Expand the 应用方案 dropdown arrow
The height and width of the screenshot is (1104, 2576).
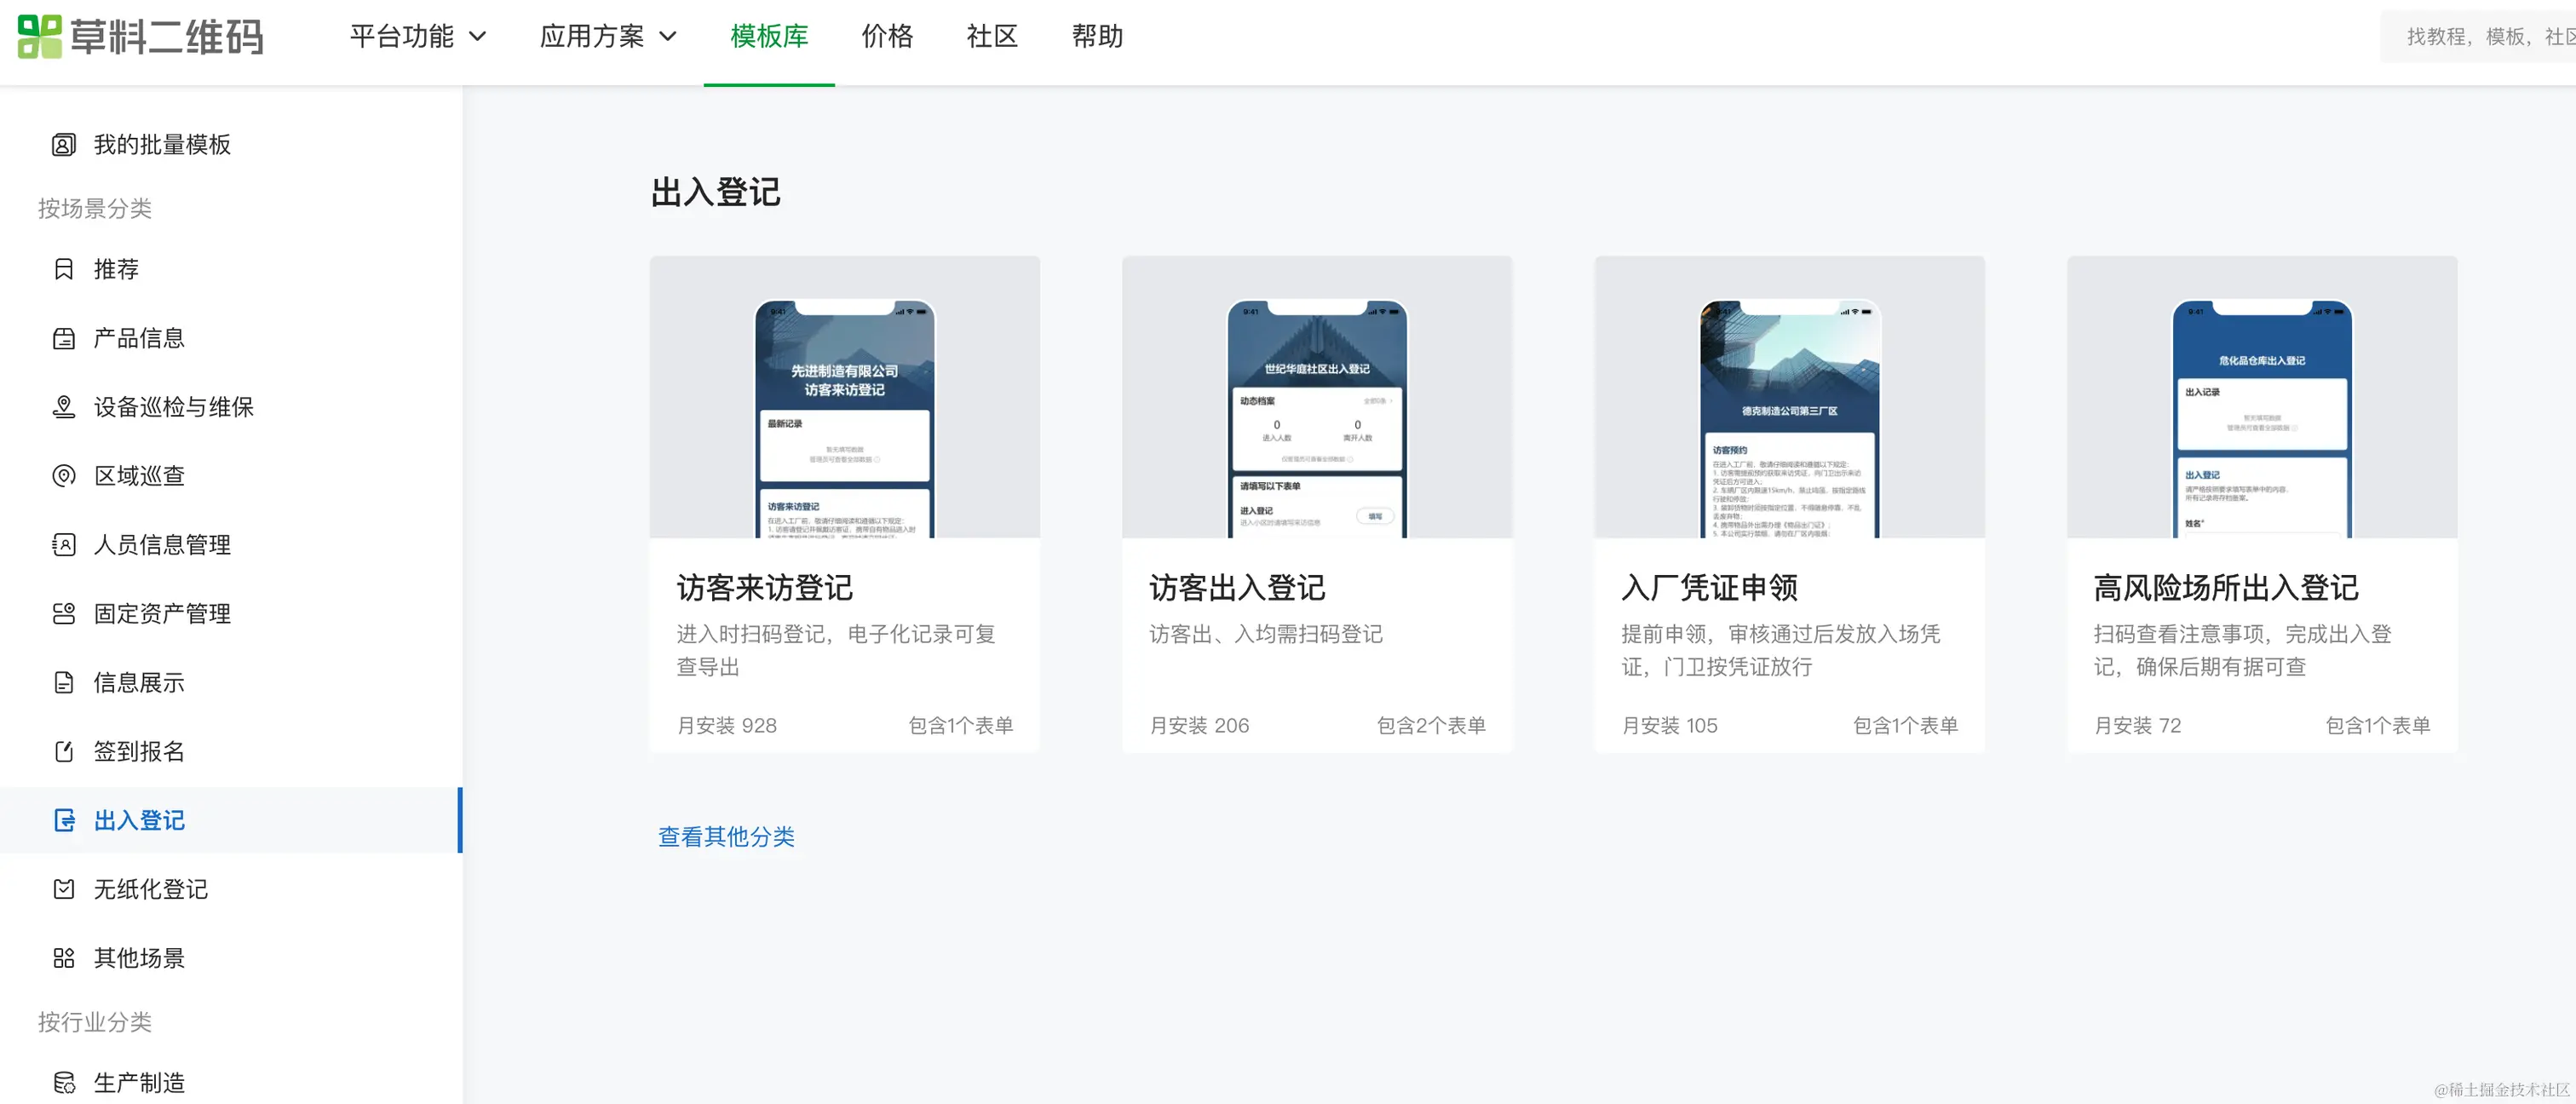tap(668, 37)
